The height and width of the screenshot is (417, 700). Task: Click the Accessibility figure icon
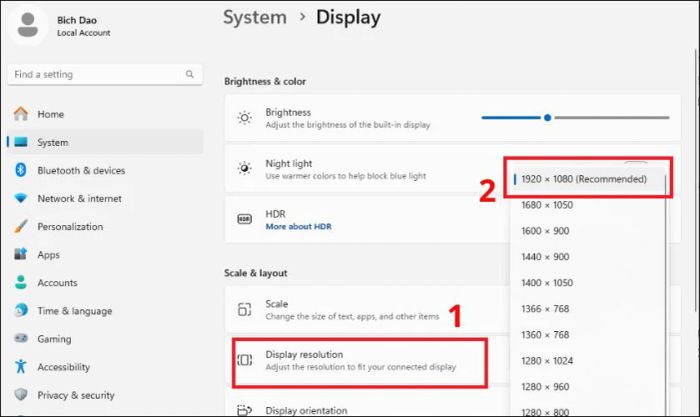coord(21,367)
